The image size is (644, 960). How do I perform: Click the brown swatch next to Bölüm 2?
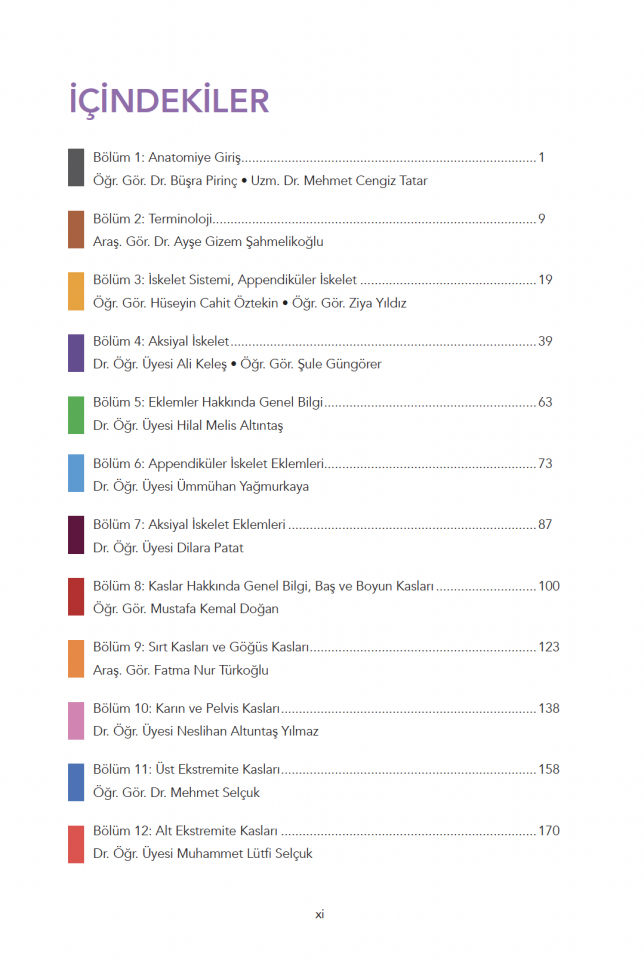(76, 230)
